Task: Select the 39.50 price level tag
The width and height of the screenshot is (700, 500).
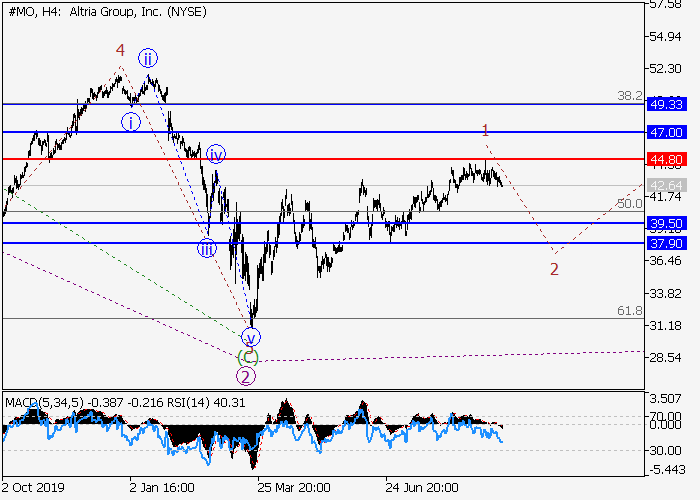Action: pyautogui.click(x=665, y=223)
